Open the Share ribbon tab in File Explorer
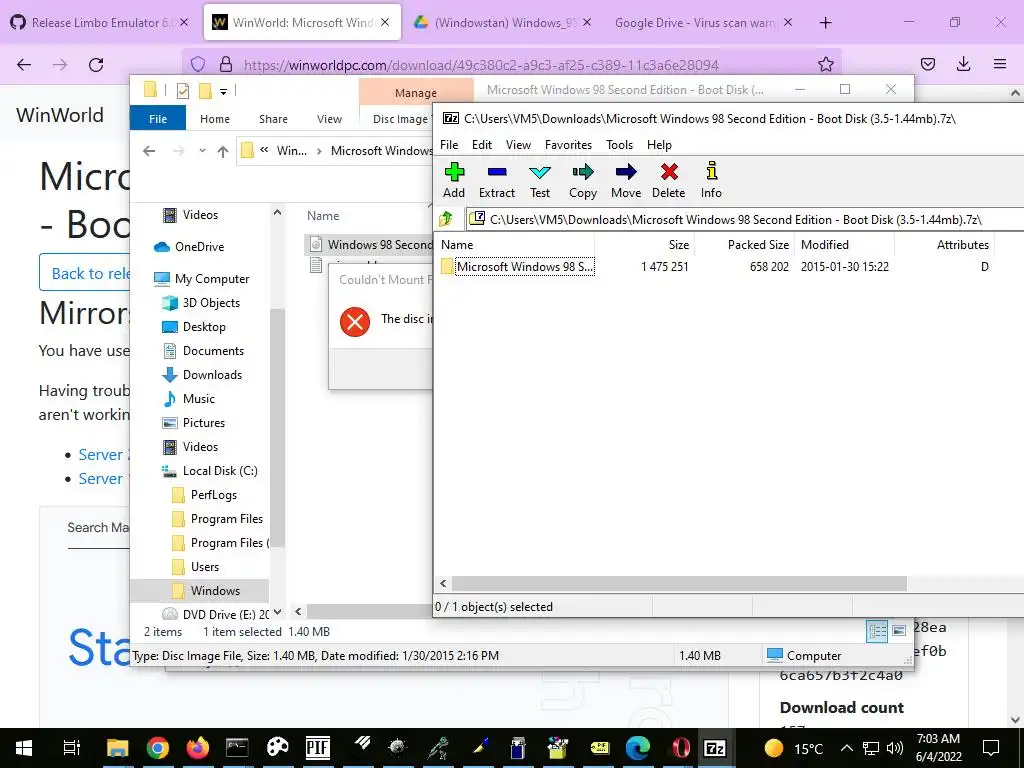The height and width of the screenshot is (768, 1024). click(x=273, y=119)
